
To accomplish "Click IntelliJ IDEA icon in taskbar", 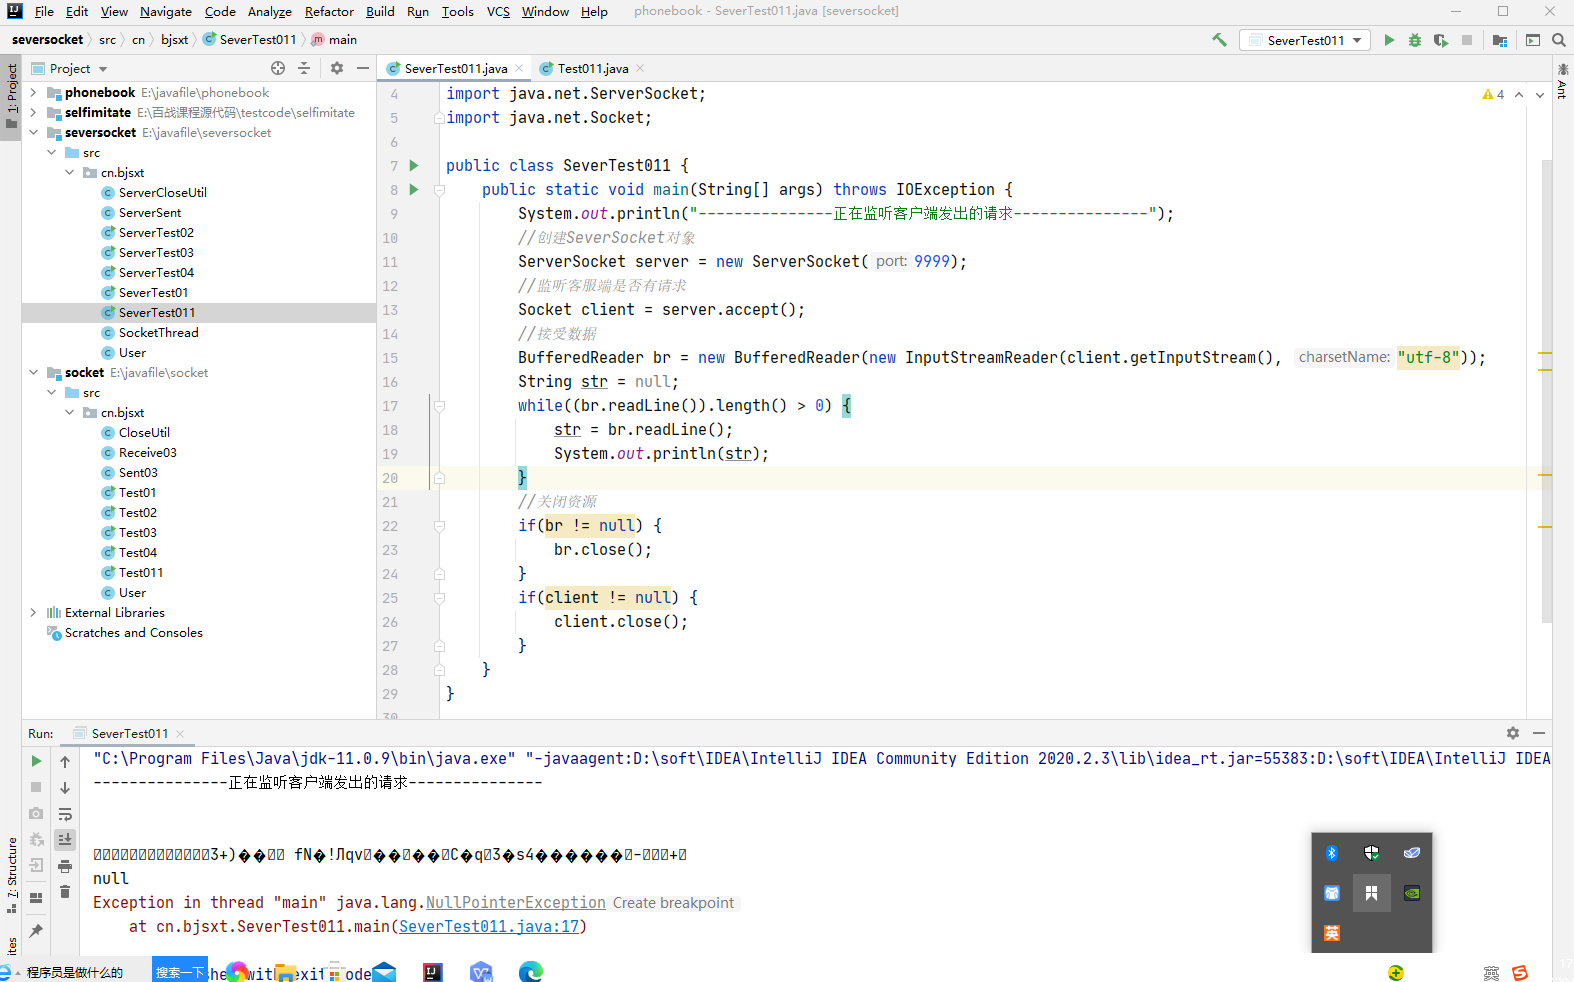I will point(433,971).
